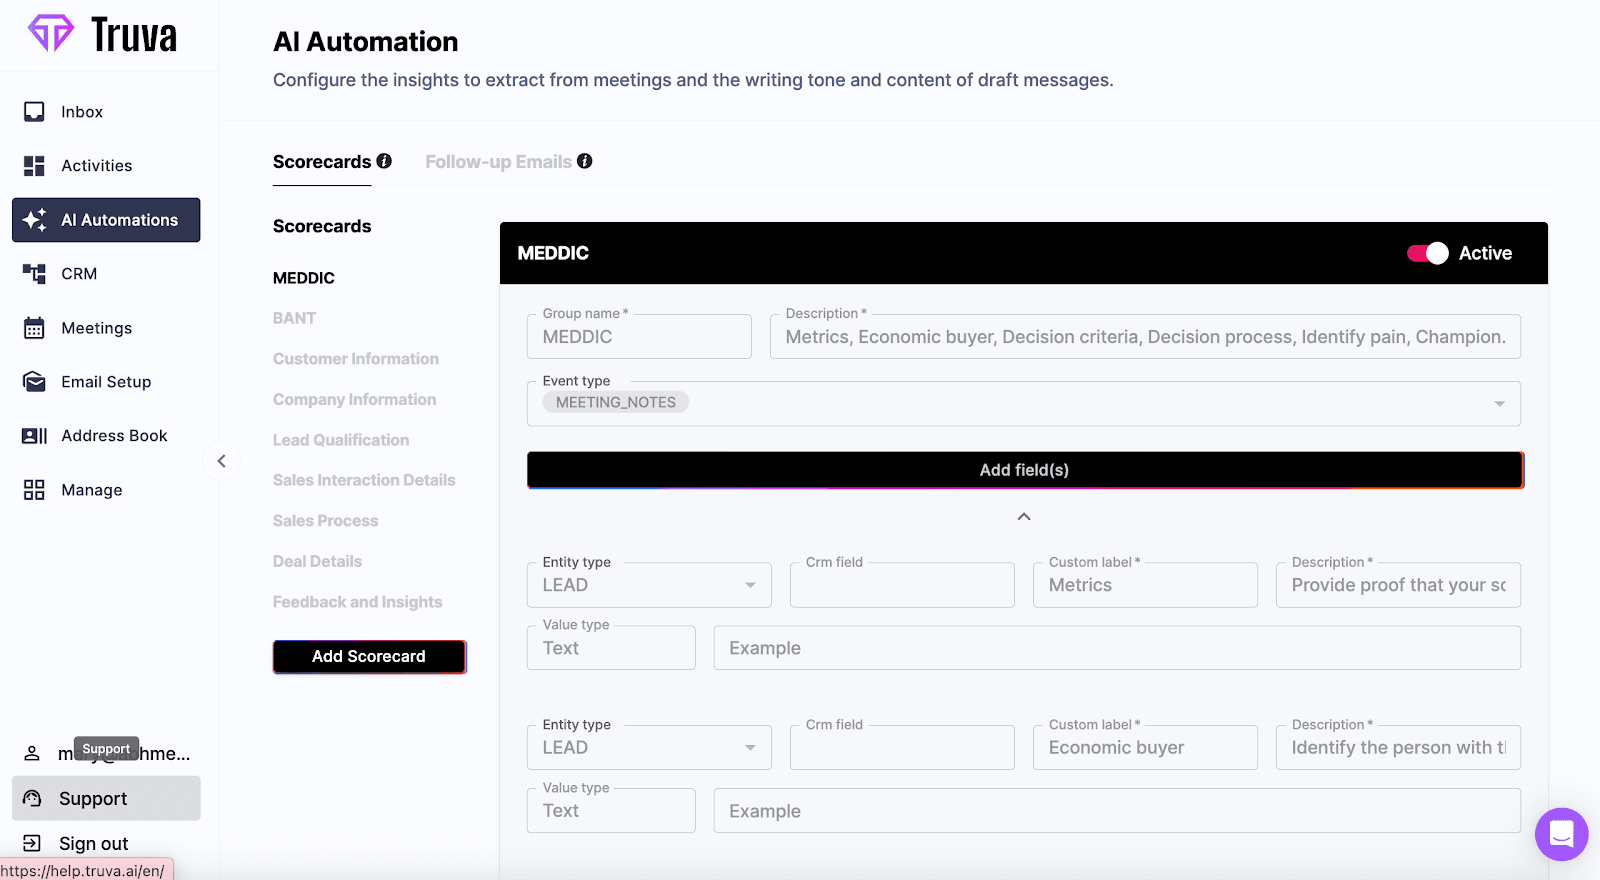The height and width of the screenshot is (880, 1600).
Task: Click the user profile person icon
Action: pos(32,754)
